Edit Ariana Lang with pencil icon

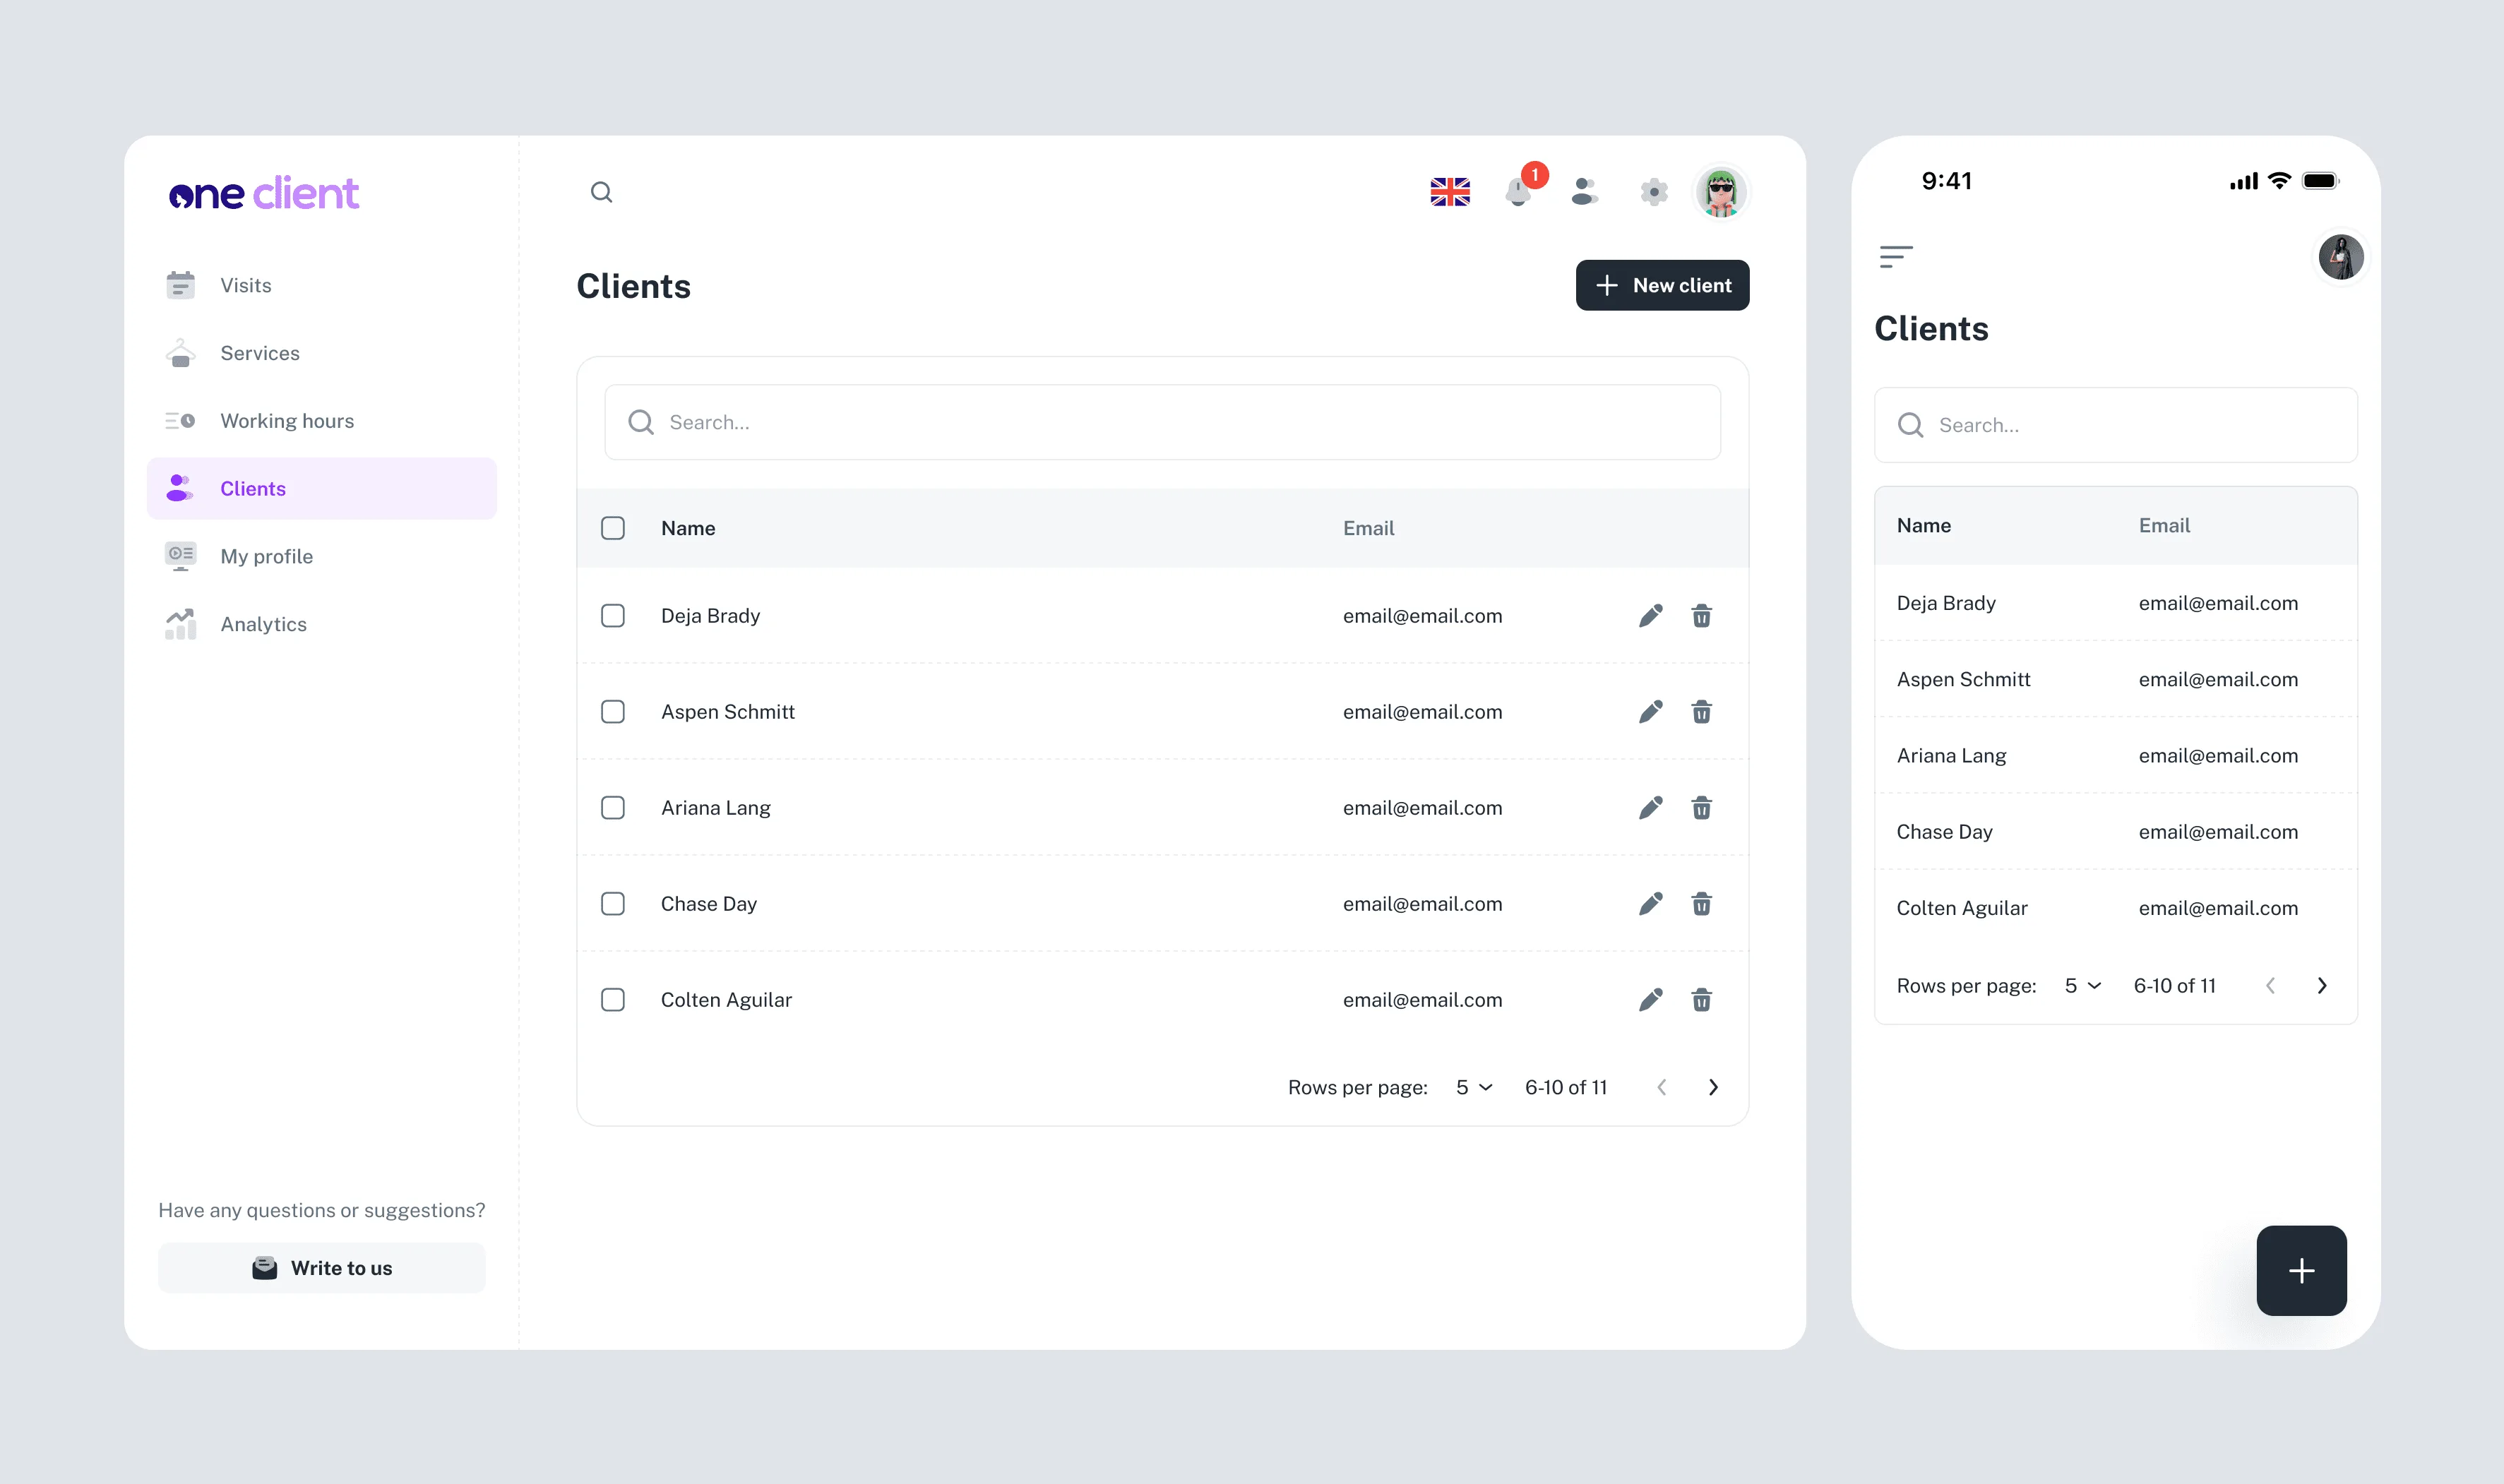coord(1651,807)
